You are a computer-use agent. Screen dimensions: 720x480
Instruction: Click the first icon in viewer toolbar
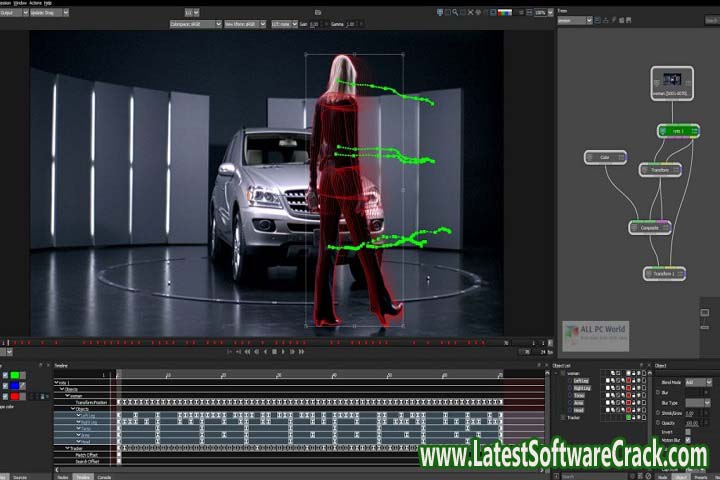[439, 13]
